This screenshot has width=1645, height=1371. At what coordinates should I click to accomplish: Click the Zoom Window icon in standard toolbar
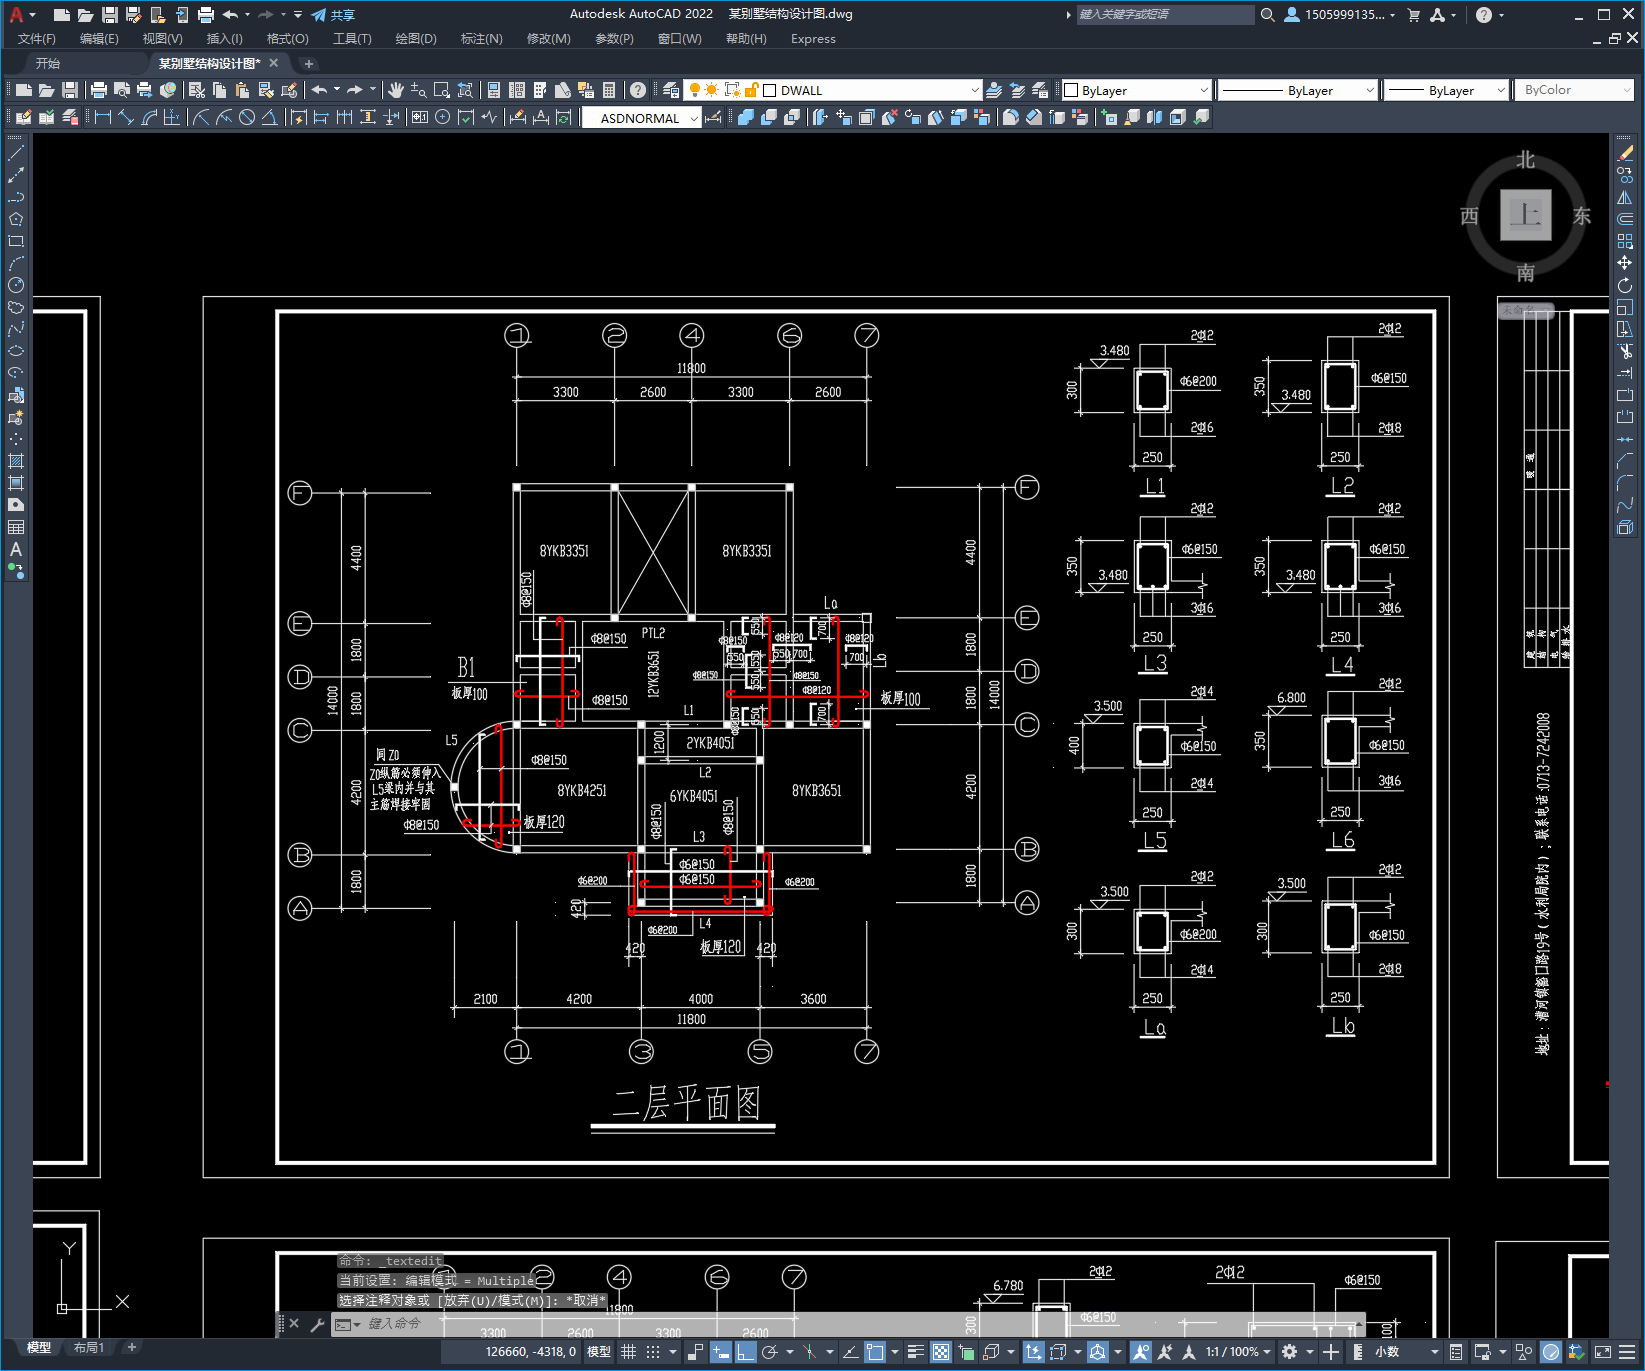[x=442, y=90]
